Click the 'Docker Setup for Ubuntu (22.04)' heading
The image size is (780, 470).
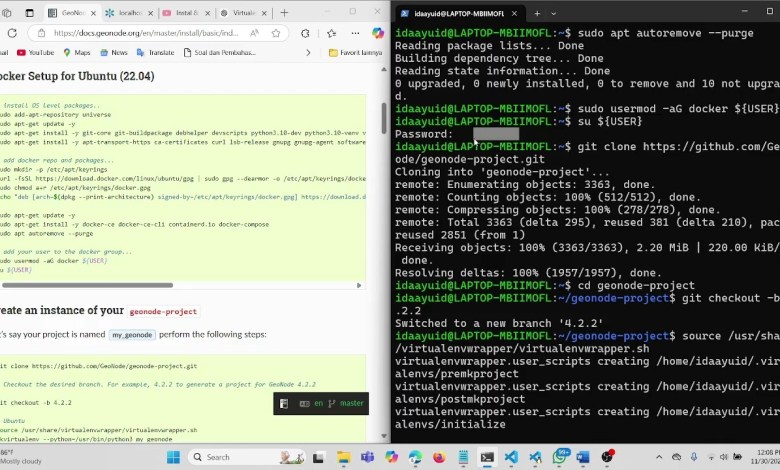(x=77, y=76)
